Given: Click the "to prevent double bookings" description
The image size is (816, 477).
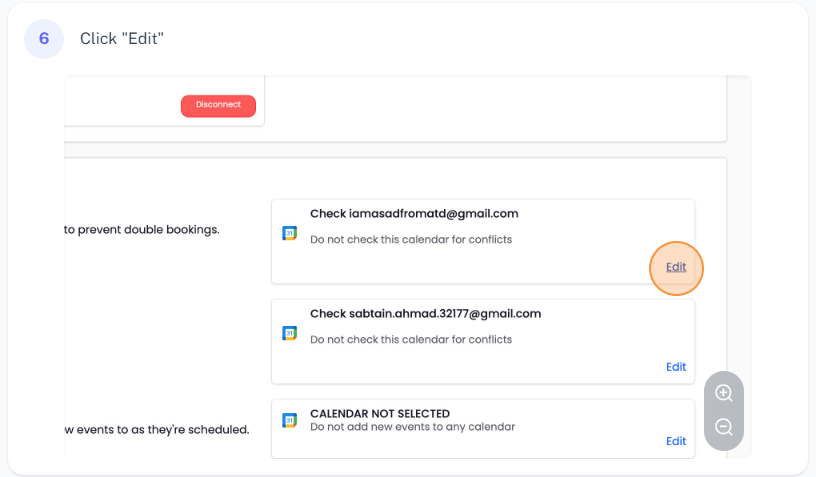Looking at the screenshot, I should pyautogui.click(x=141, y=229).
